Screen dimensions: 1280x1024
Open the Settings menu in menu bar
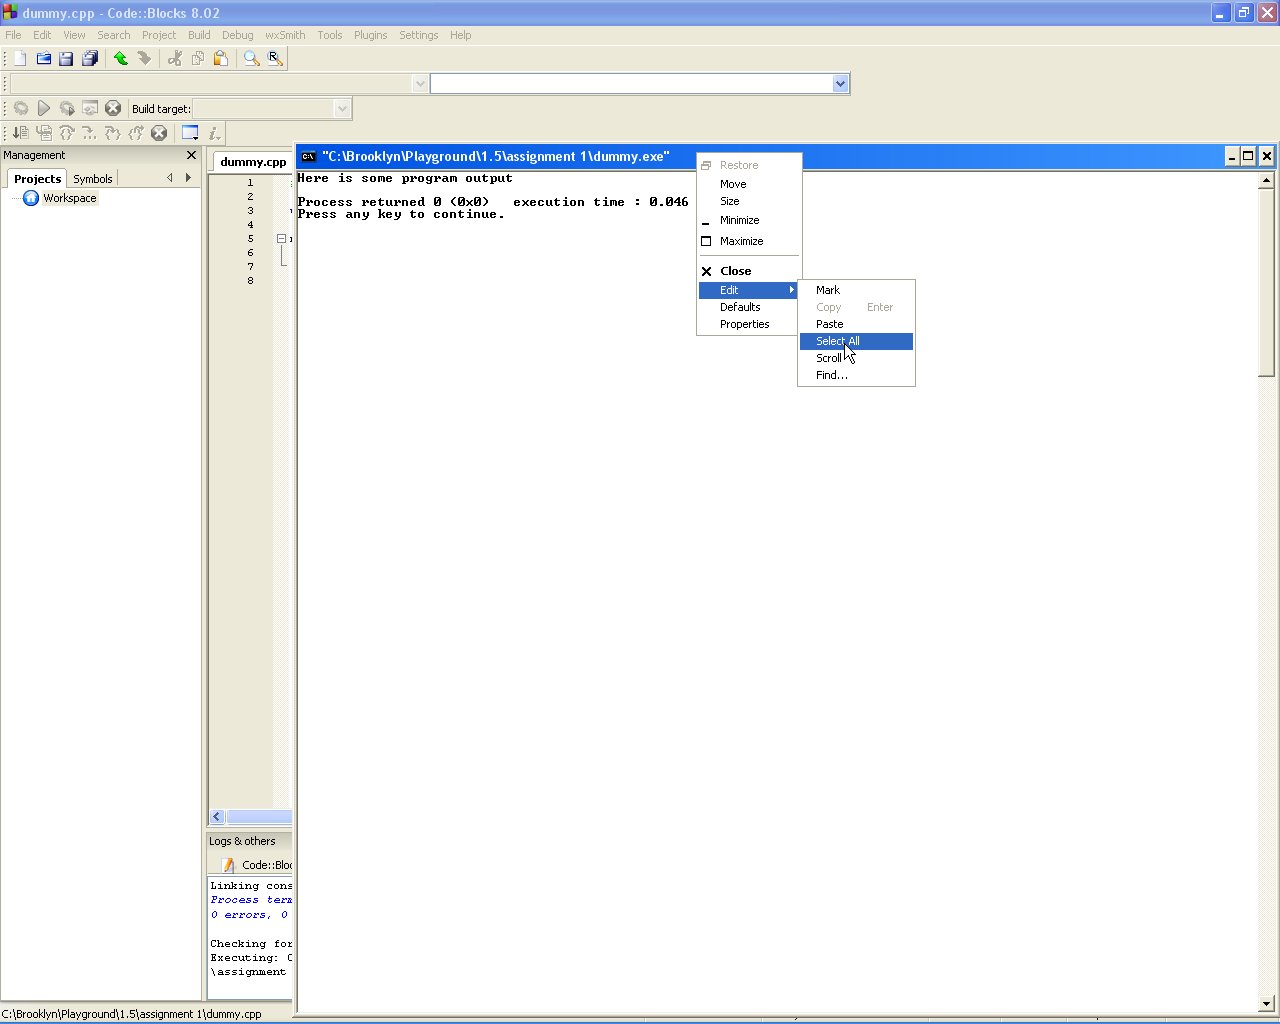pyautogui.click(x=418, y=35)
